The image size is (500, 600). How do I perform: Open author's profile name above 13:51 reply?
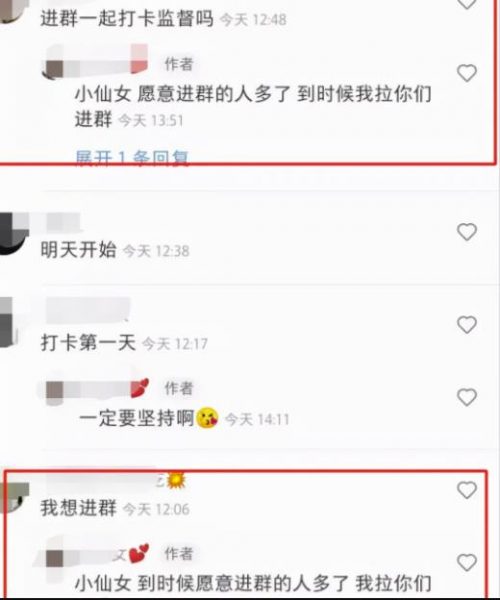coord(96,61)
